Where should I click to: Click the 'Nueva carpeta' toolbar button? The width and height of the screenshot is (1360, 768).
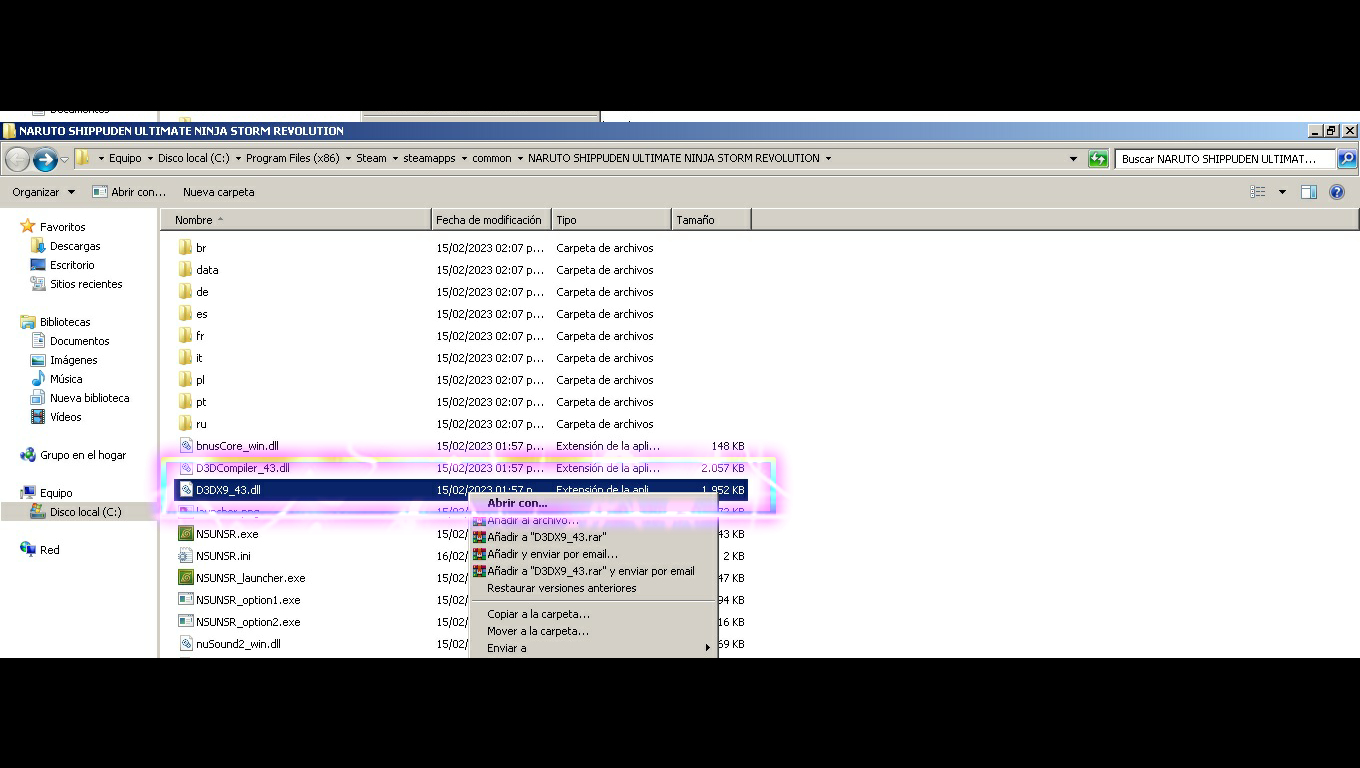click(218, 192)
